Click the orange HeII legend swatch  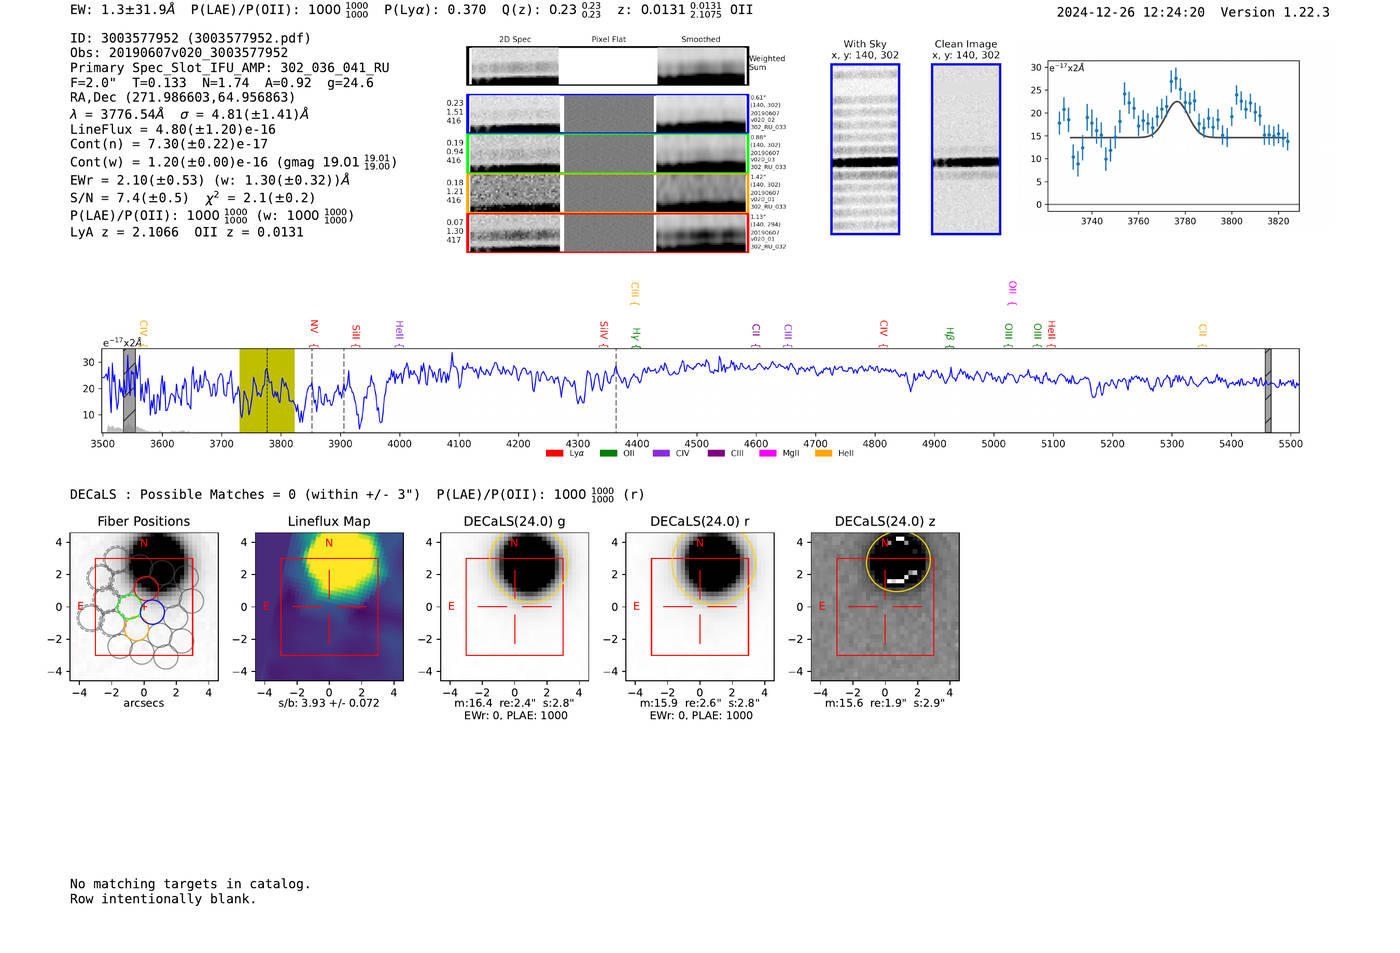(x=823, y=453)
